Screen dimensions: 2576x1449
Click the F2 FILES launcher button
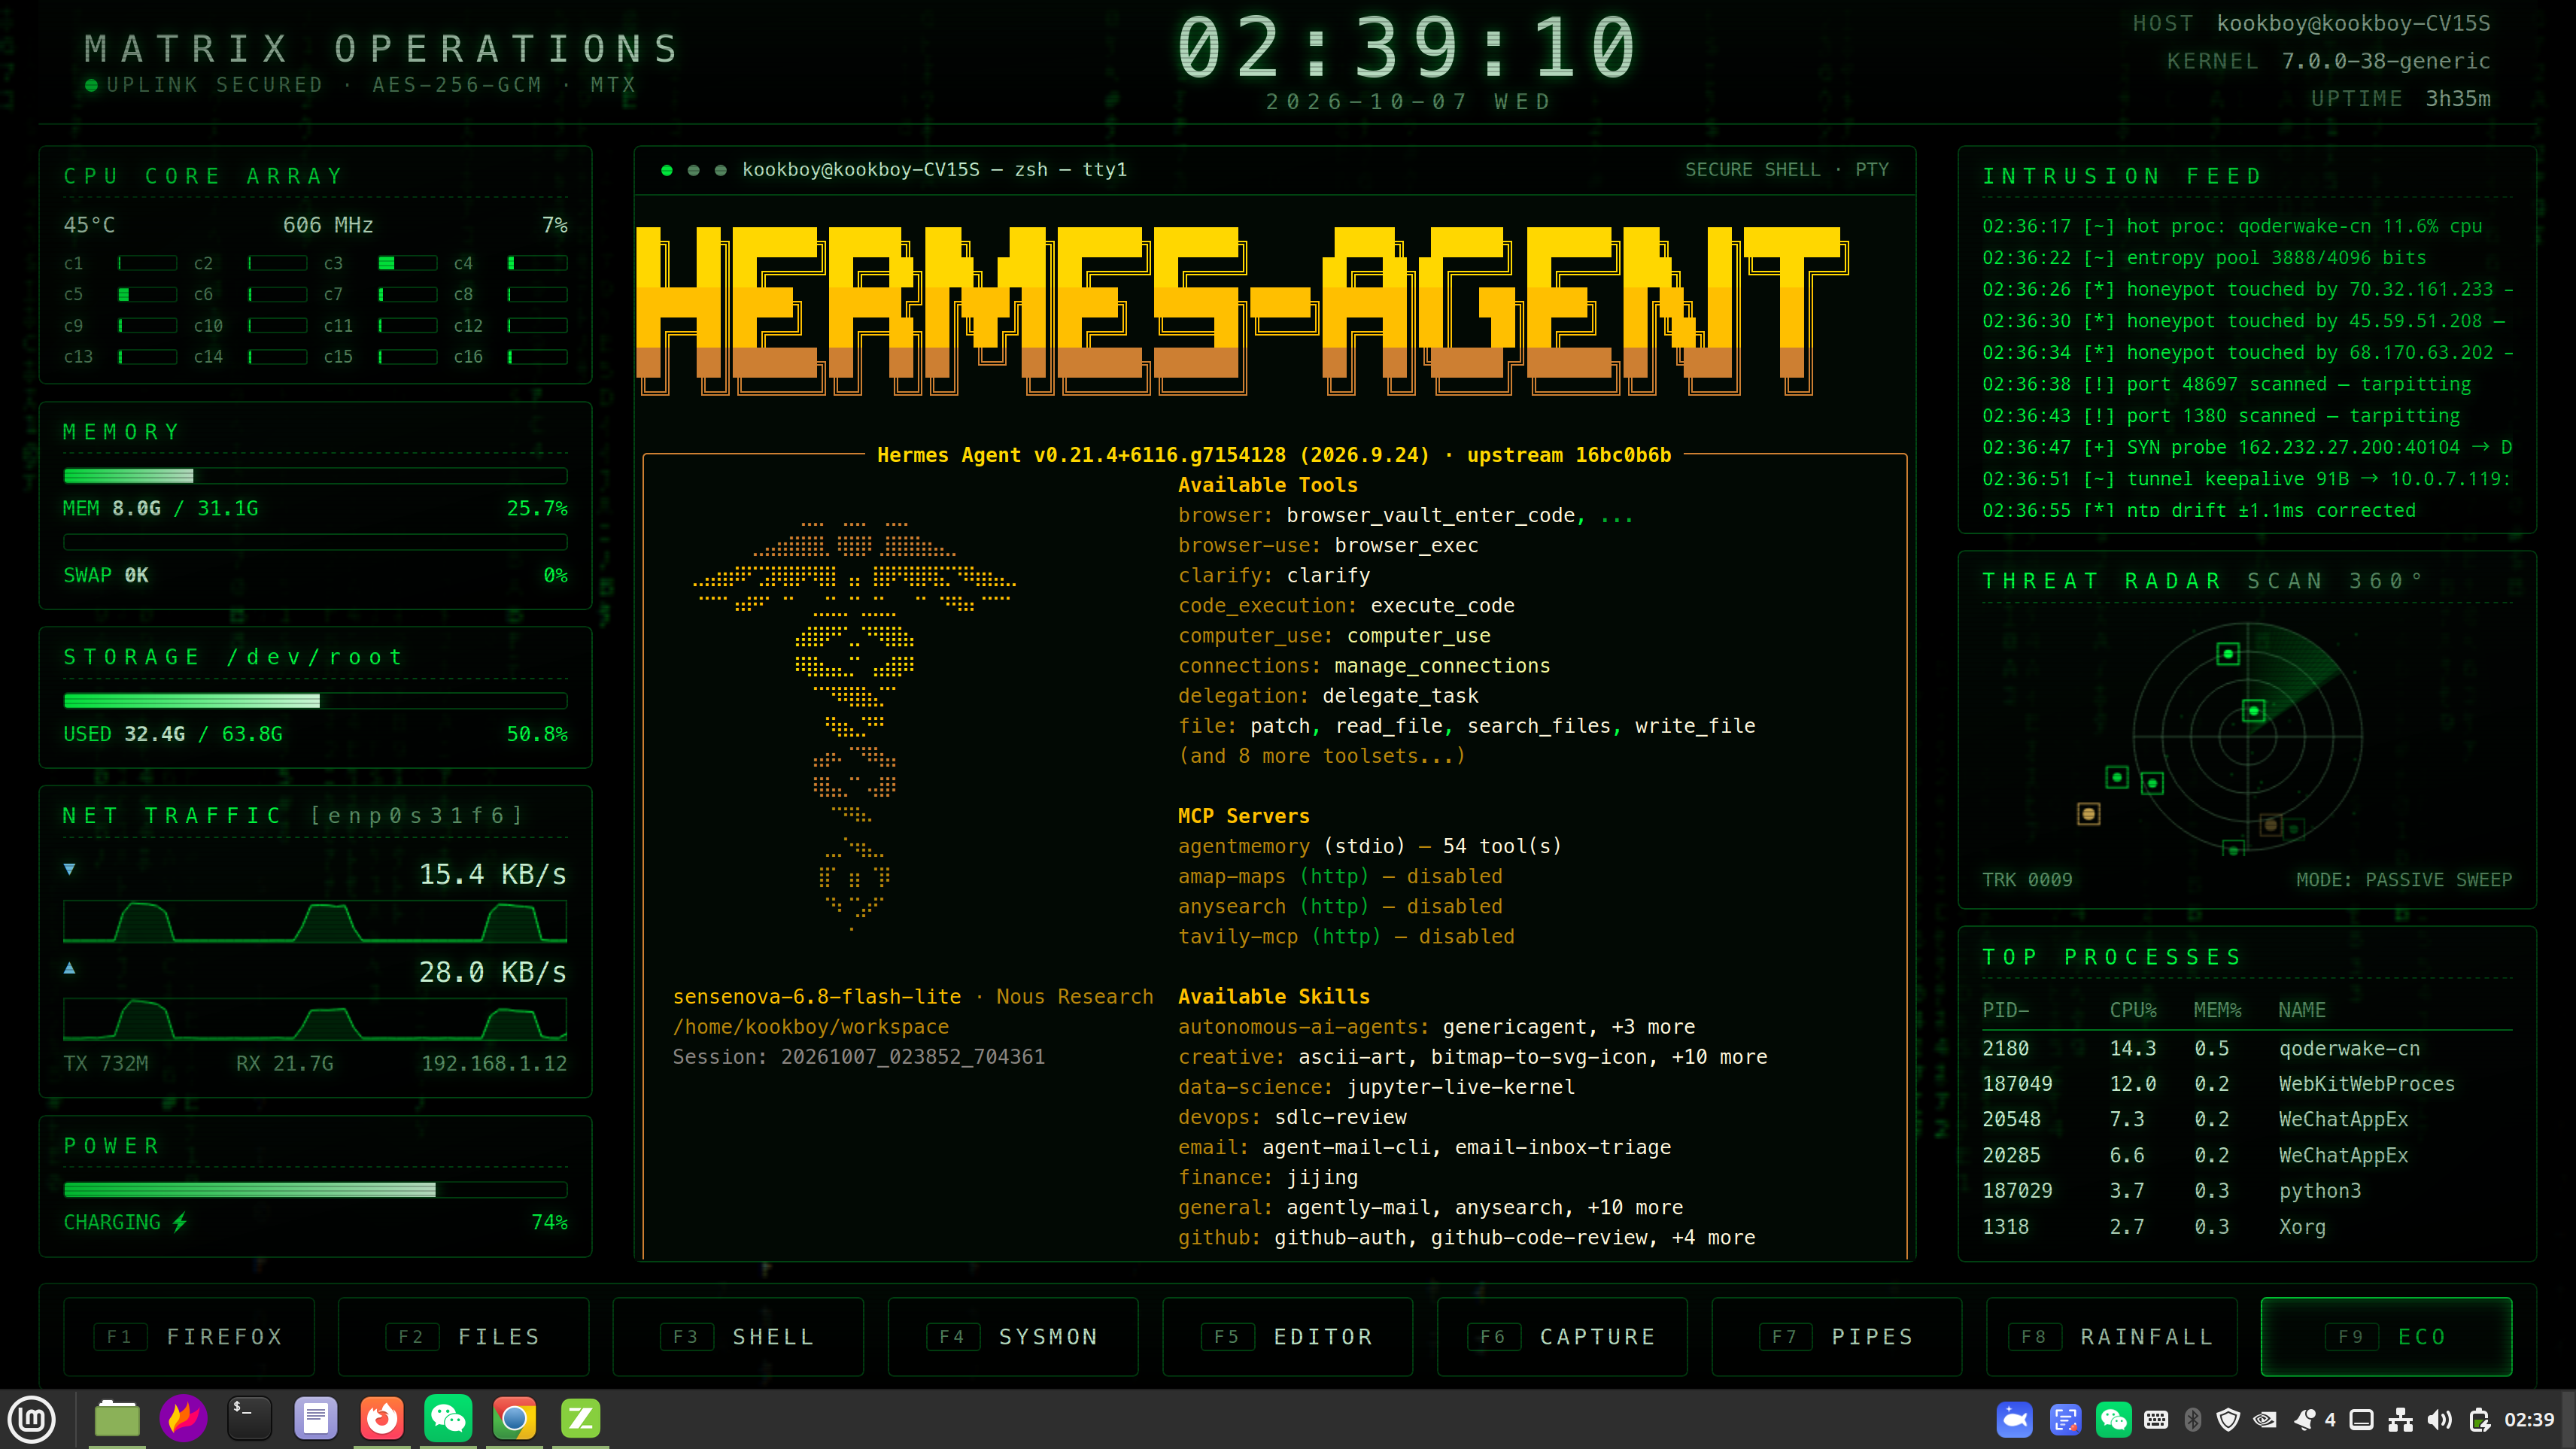(464, 1337)
